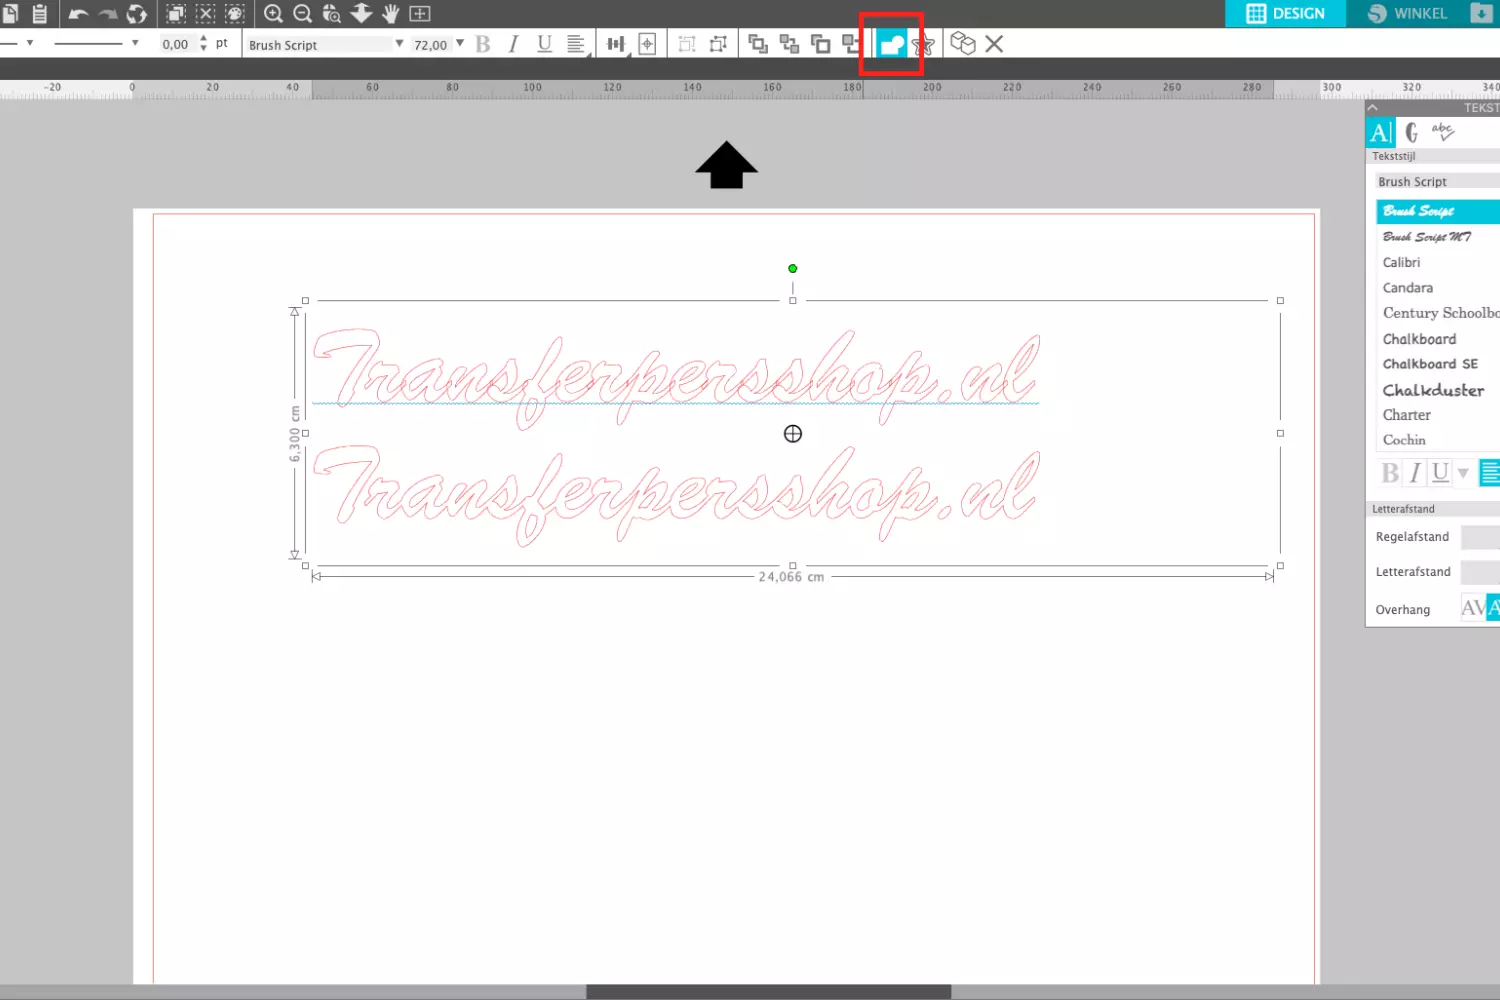Click the Send Backward icon

pyautogui.click(x=851, y=44)
